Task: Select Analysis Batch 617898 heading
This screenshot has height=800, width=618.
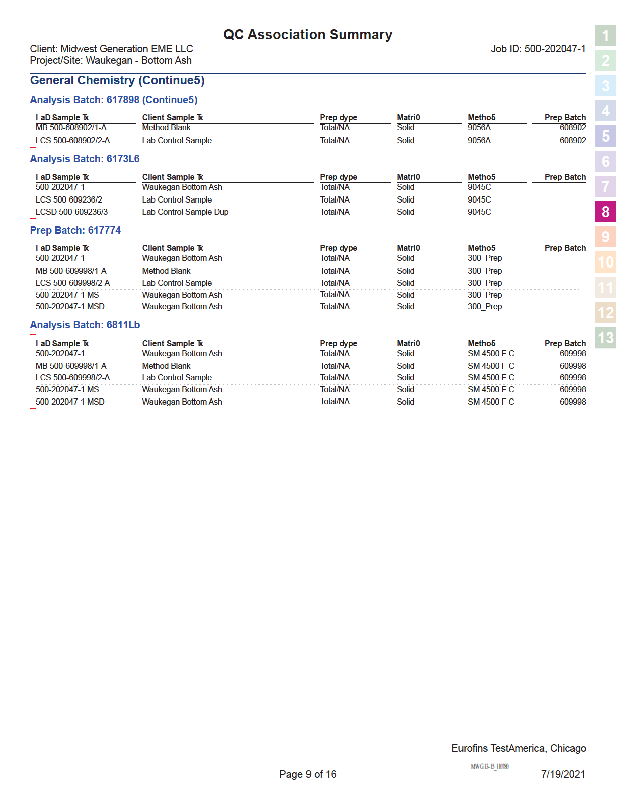Action: click(113, 100)
